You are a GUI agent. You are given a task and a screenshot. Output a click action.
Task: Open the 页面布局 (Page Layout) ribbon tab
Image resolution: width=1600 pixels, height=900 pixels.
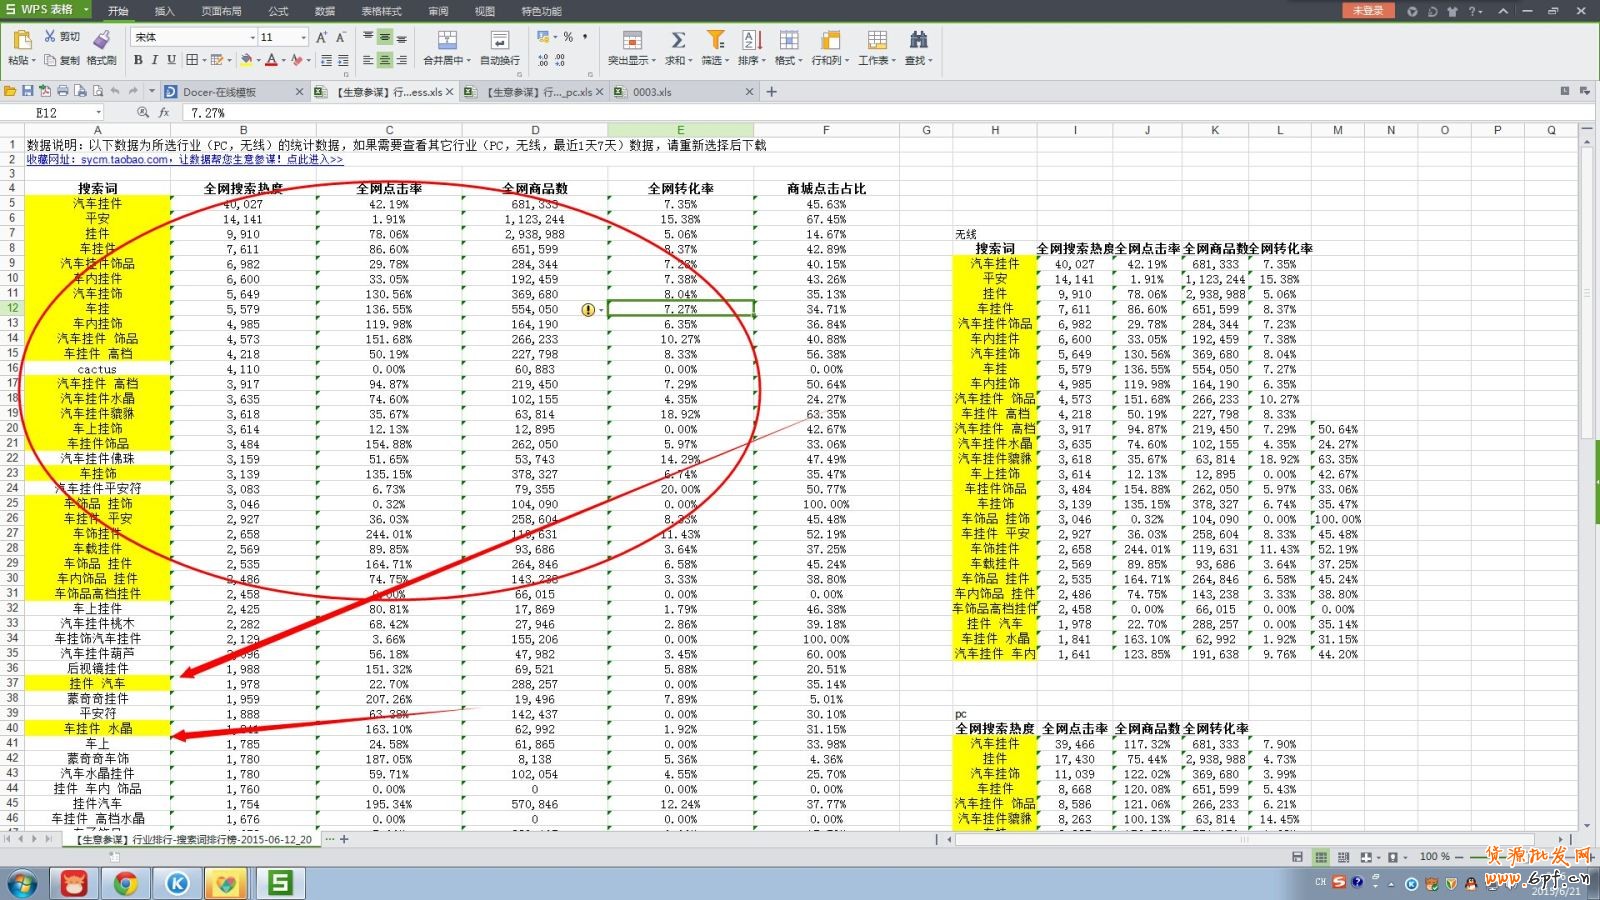click(x=221, y=11)
